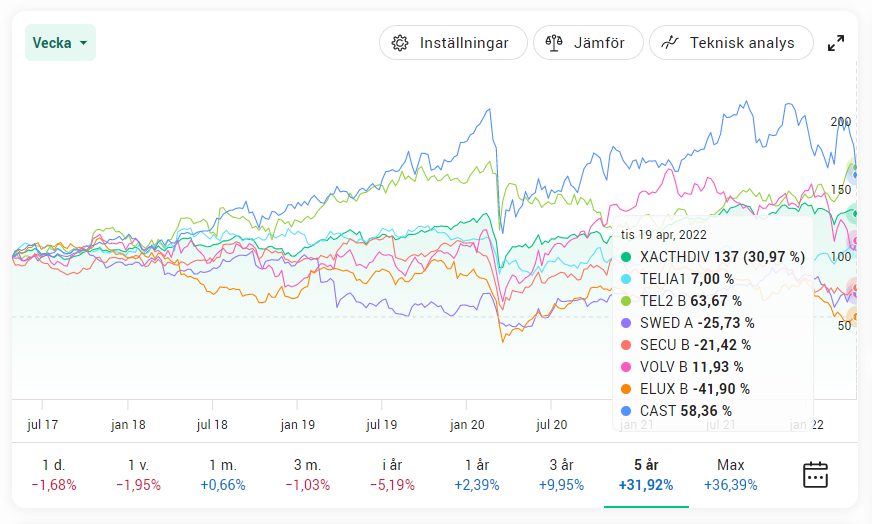Open the Vecka interval dropdown
Image resolution: width=872 pixels, height=524 pixels.
pyautogui.click(x=60, y=43)
